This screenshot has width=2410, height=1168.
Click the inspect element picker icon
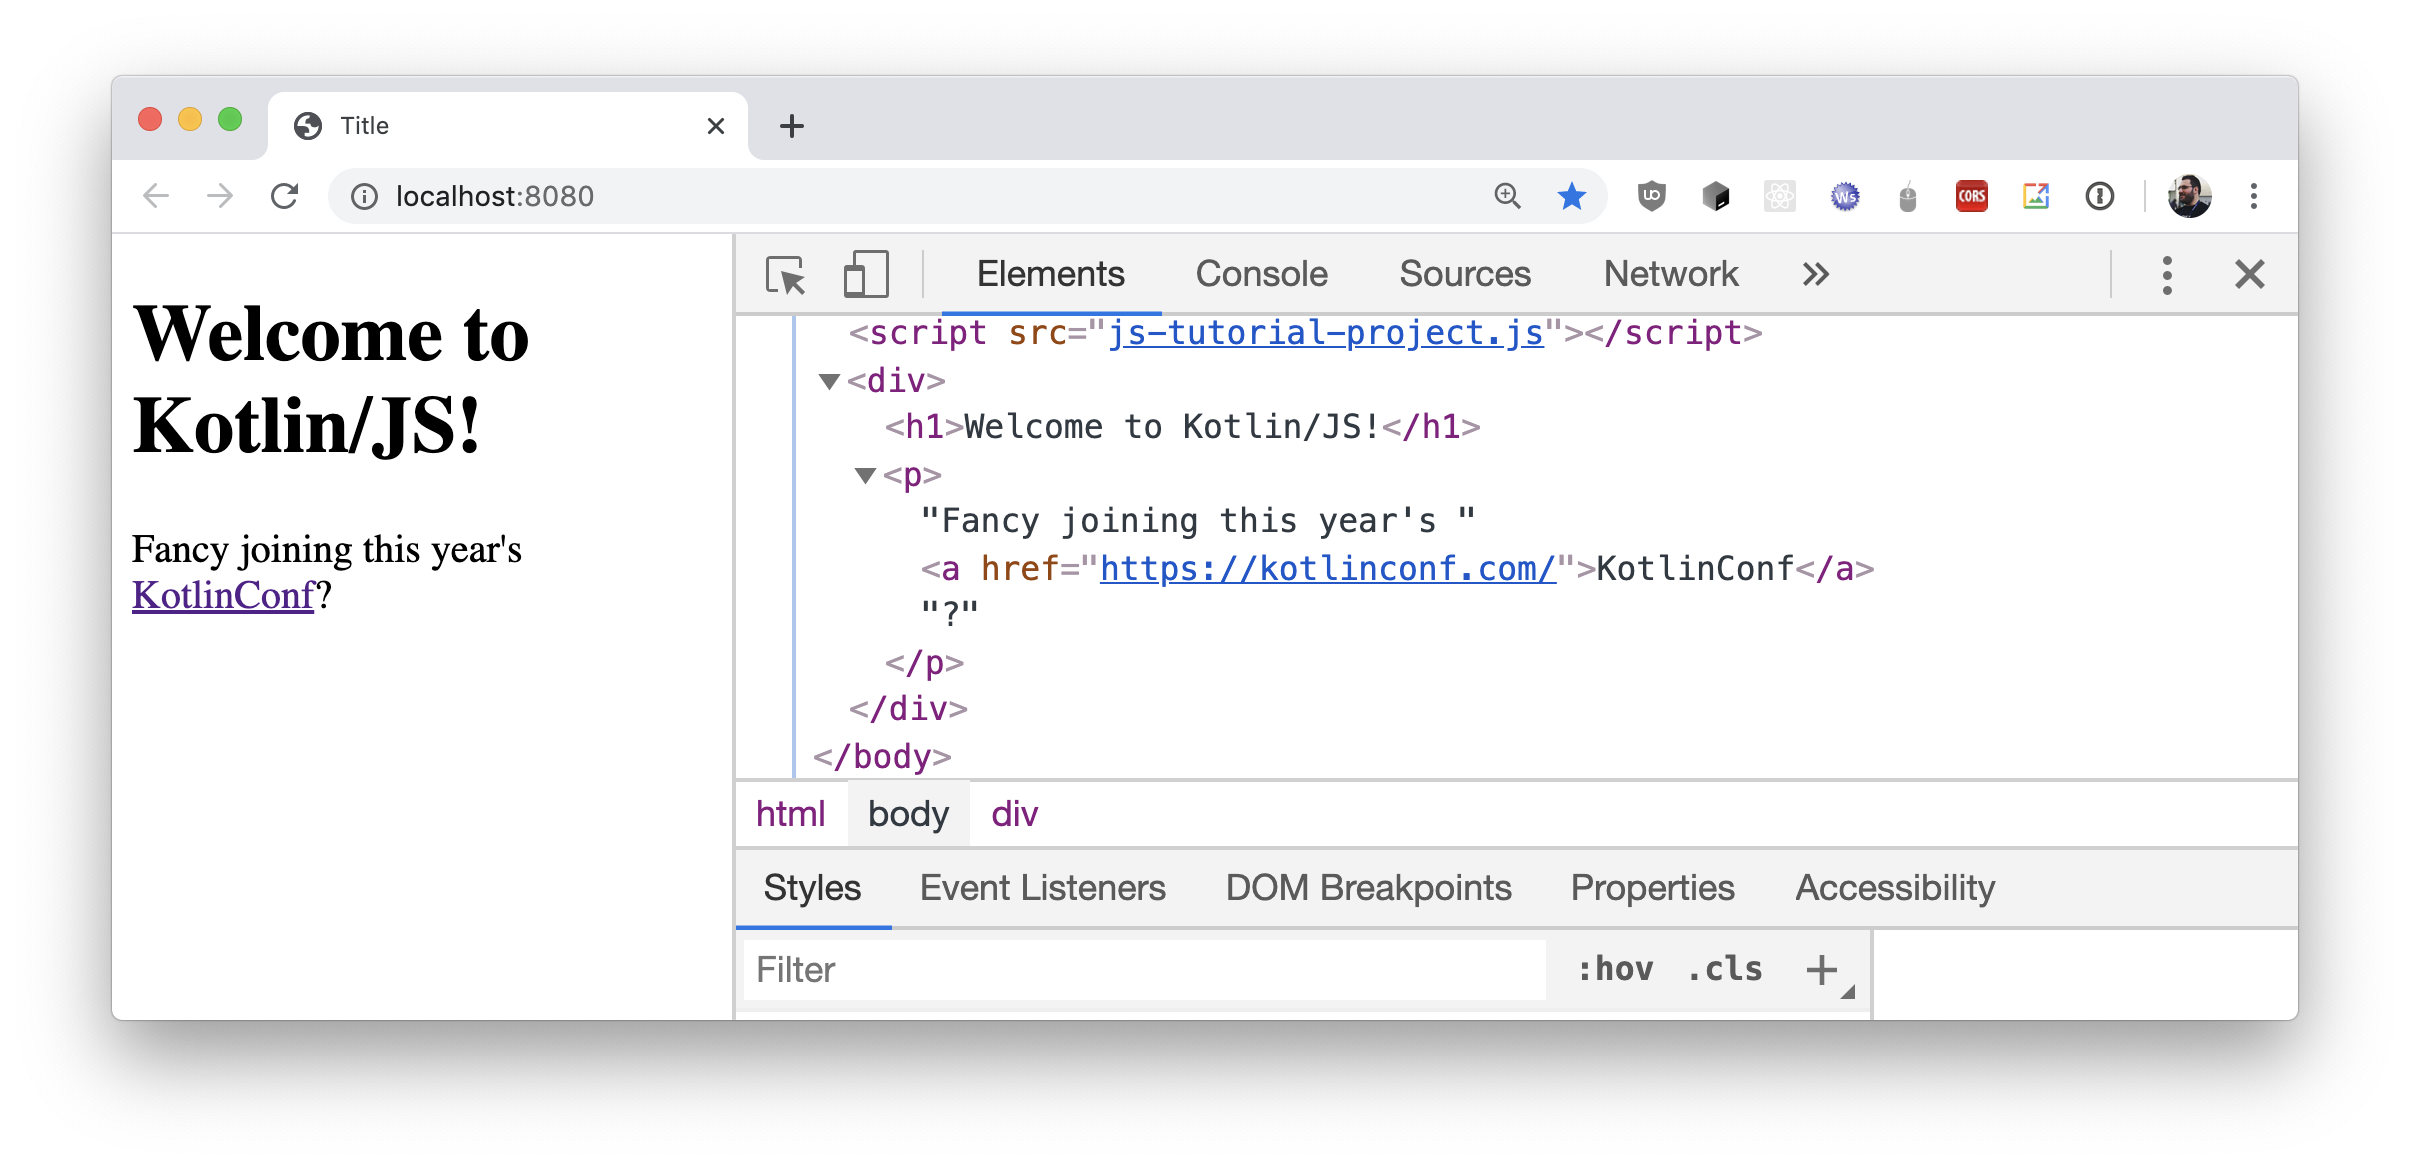pos(786,274)
